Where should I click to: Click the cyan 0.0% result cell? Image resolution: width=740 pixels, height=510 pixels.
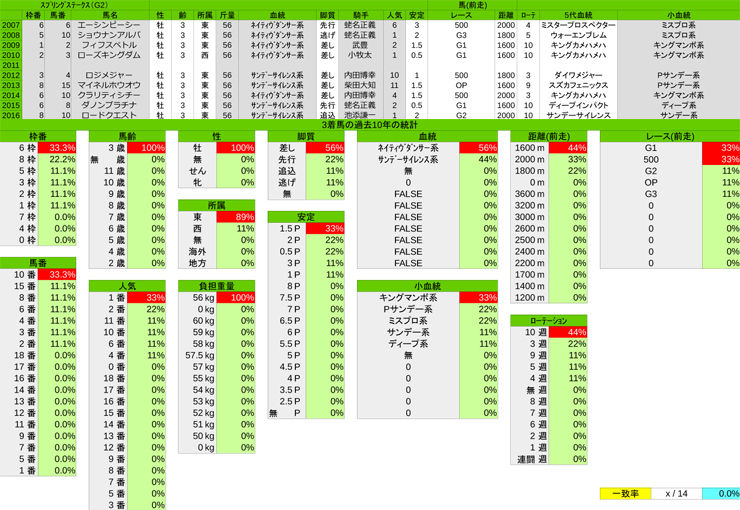pyautogui.click(x=721, y=493)
